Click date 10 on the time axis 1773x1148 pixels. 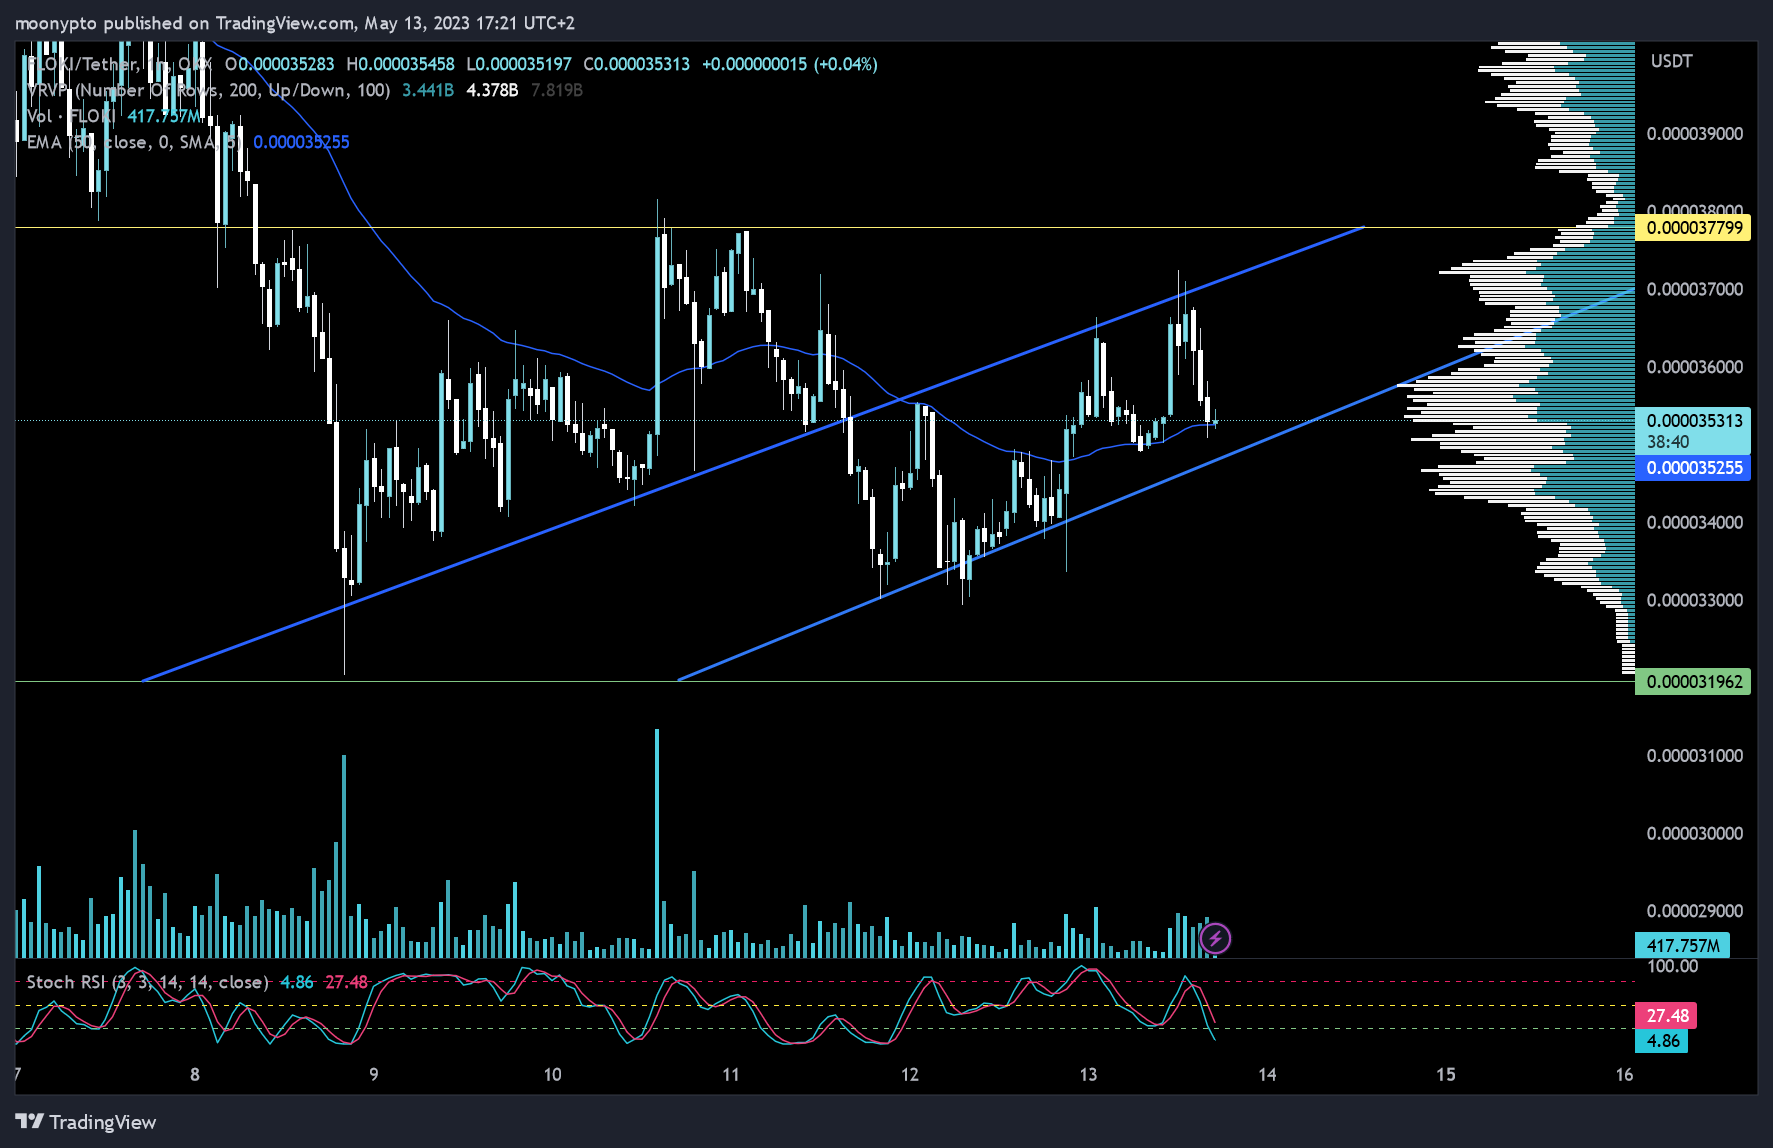552,1075
